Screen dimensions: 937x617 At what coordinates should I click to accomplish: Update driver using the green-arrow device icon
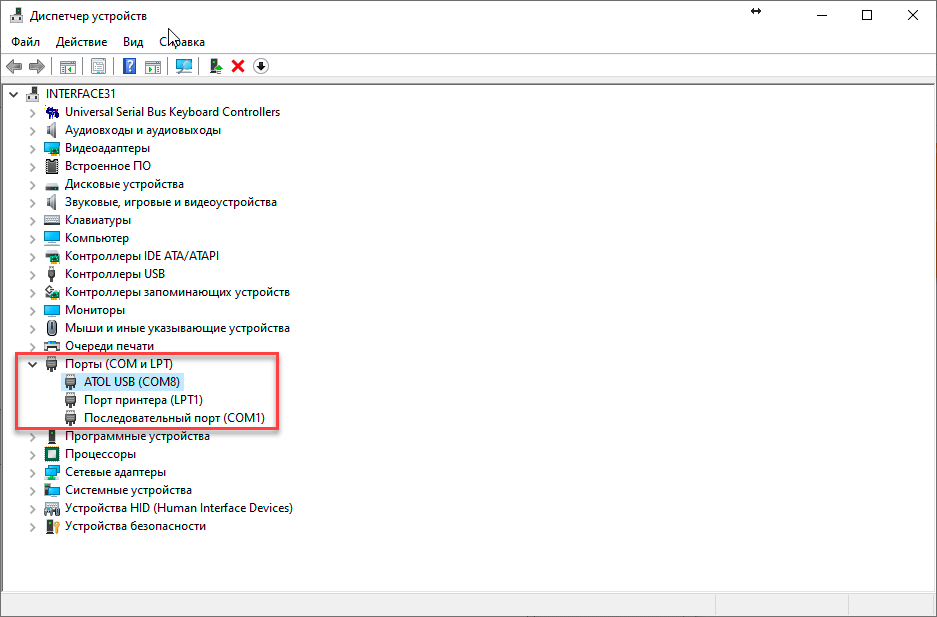tap(216, 66)
